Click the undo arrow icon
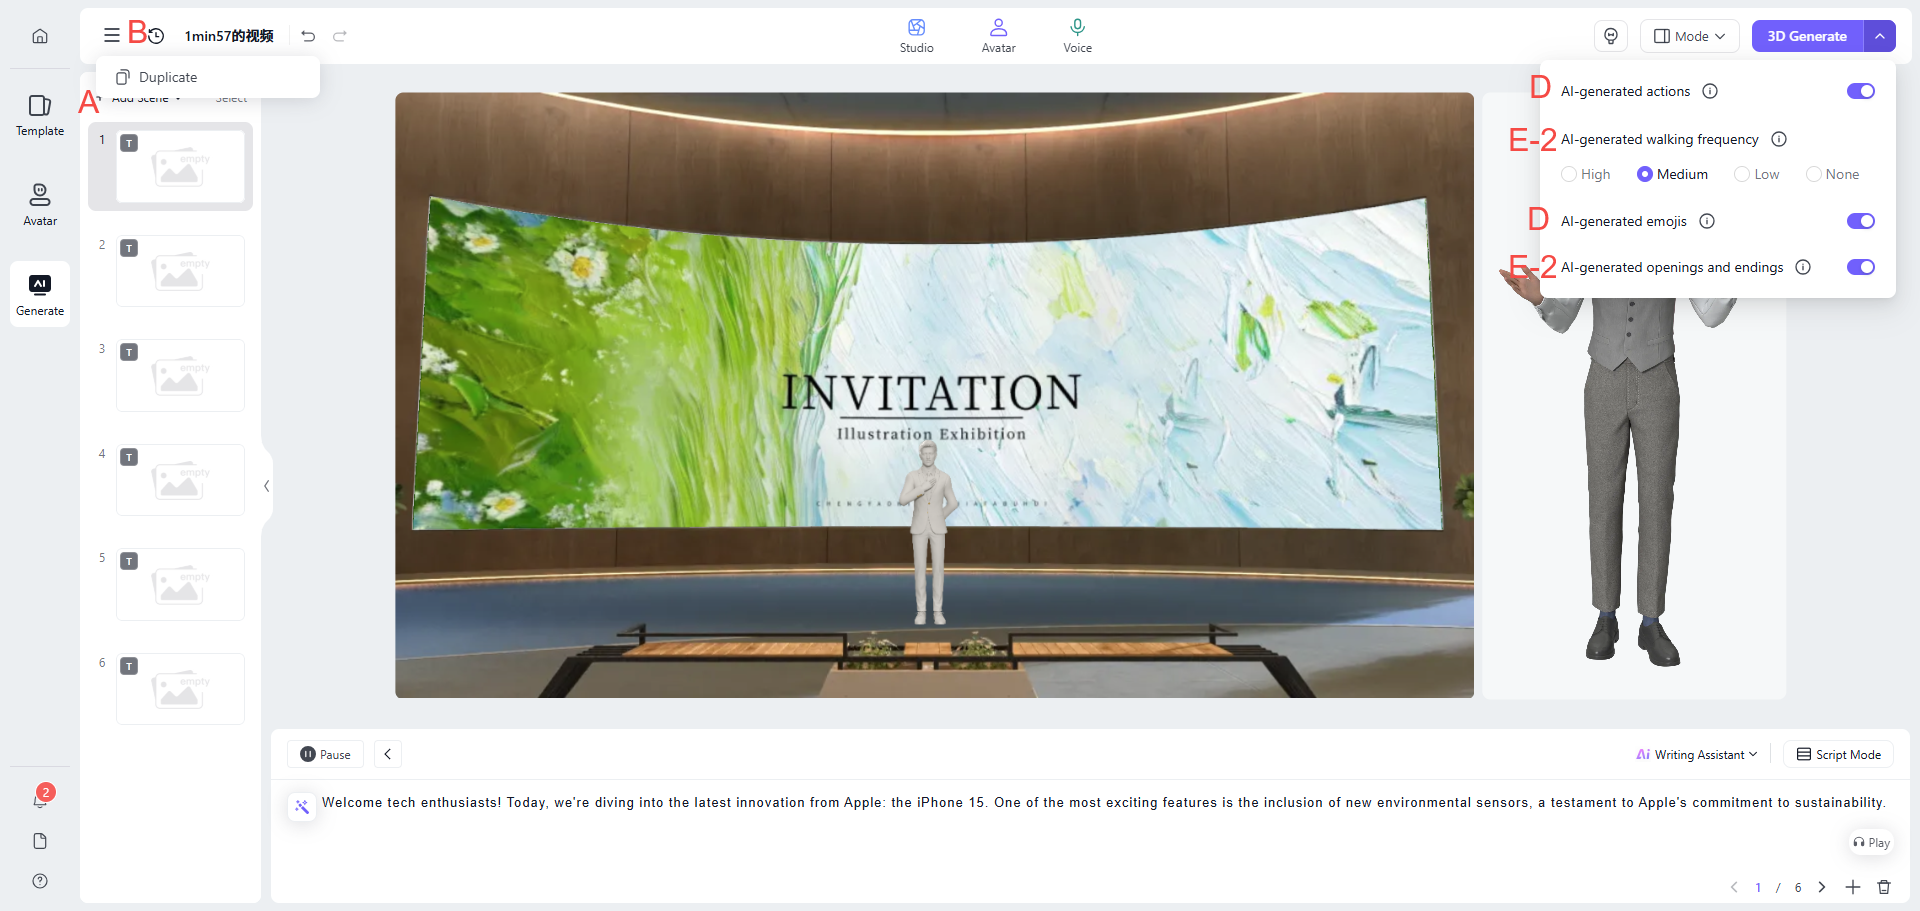1920x911 pixels. [308, 36]
